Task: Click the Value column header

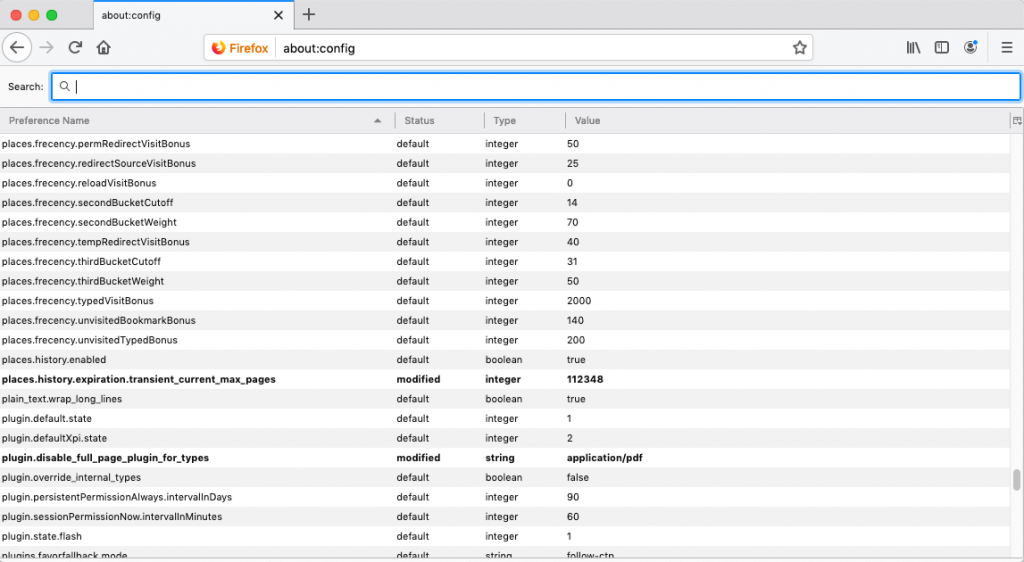Action: point(780,121)
